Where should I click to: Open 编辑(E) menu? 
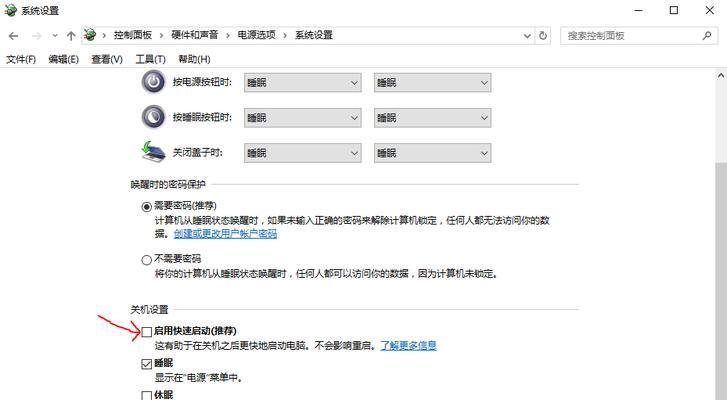pyautogui.click(x=64, y=59)
